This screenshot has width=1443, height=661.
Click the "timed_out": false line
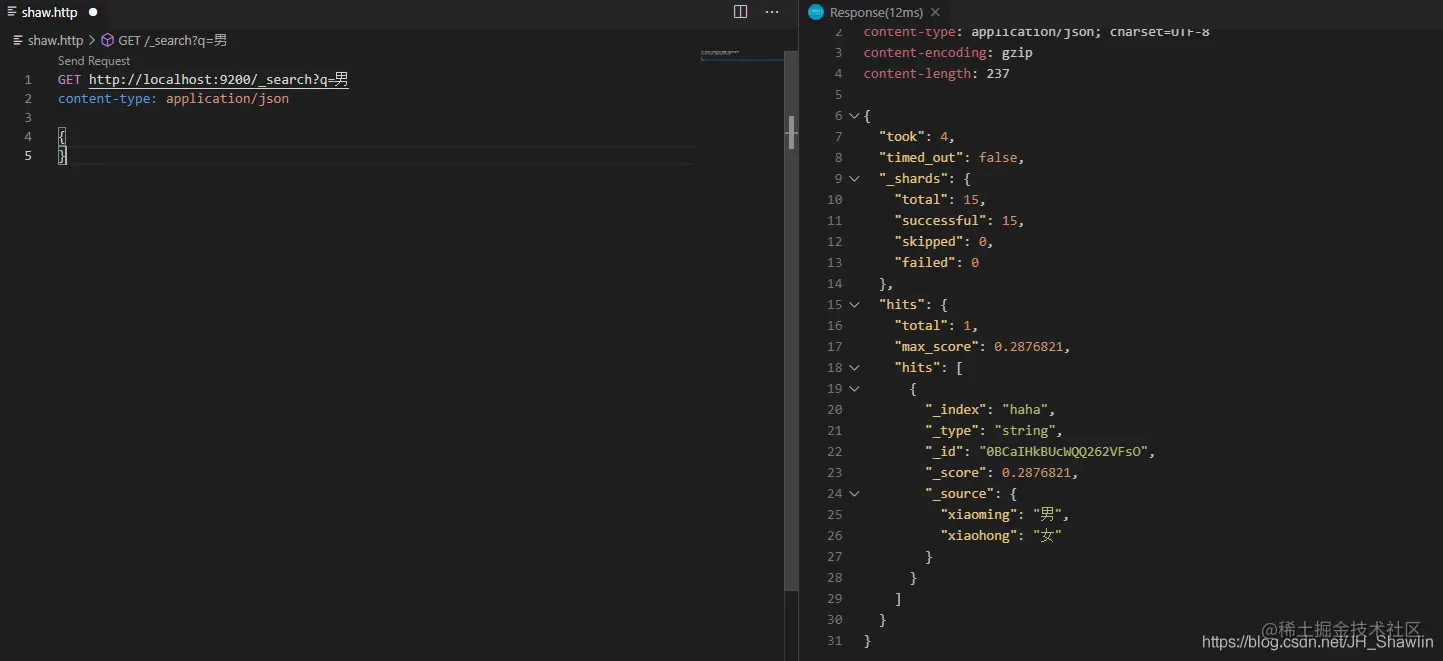[x=952, y=158]
